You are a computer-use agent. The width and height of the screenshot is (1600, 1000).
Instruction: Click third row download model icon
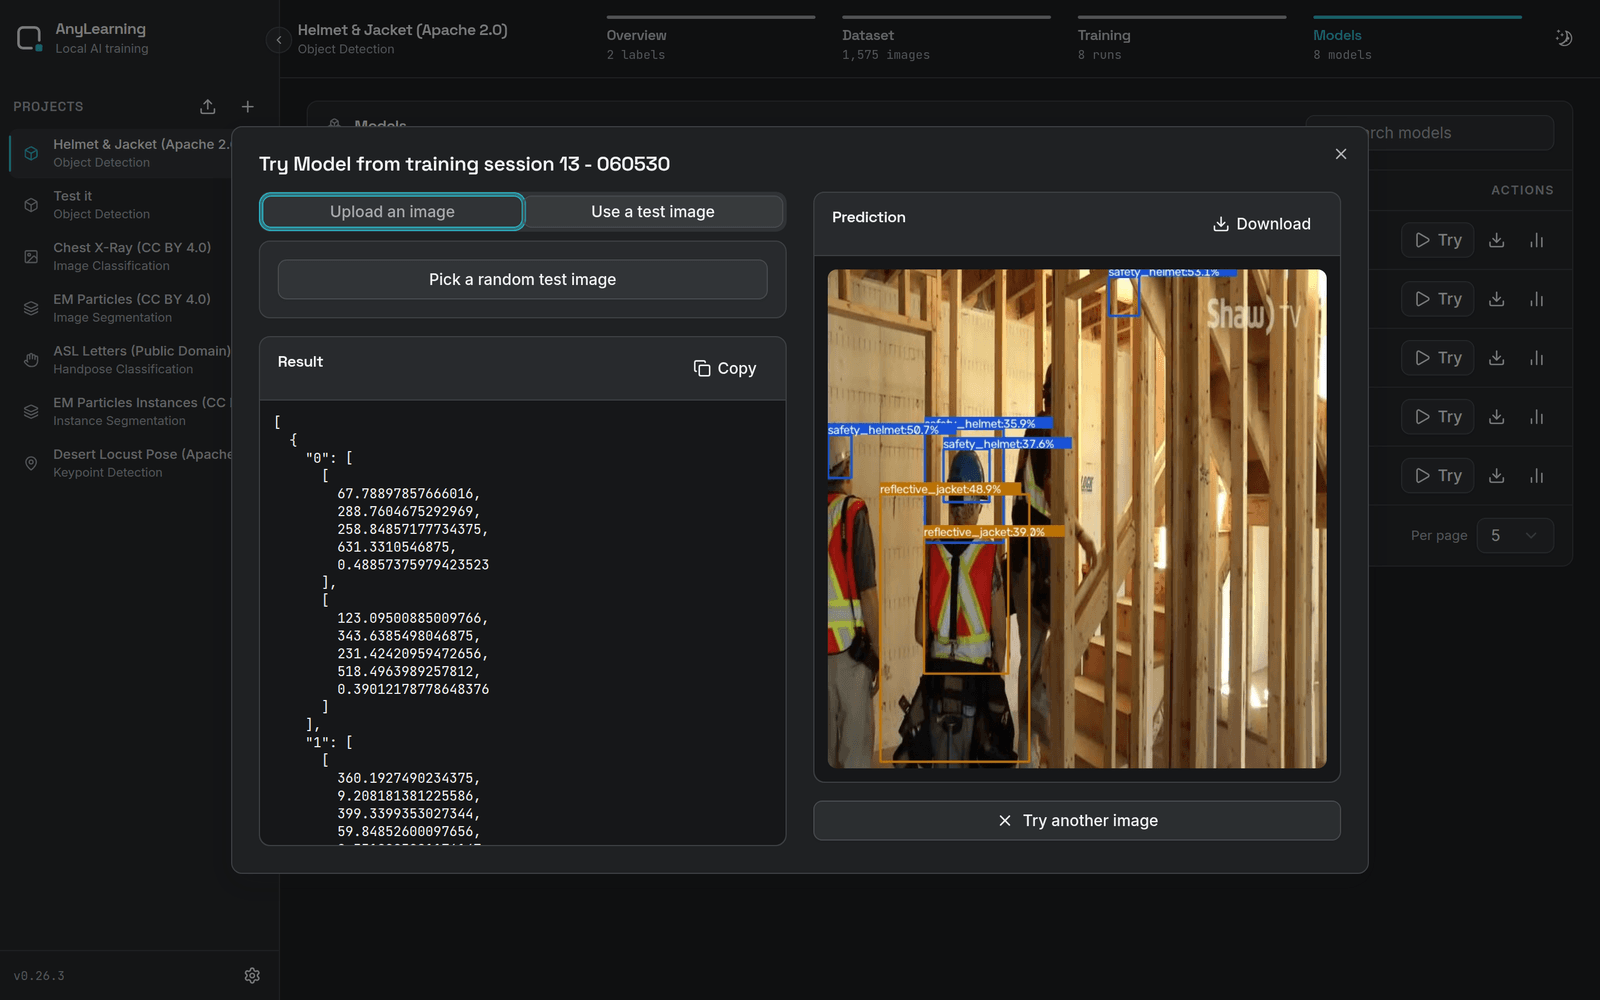1497,358
